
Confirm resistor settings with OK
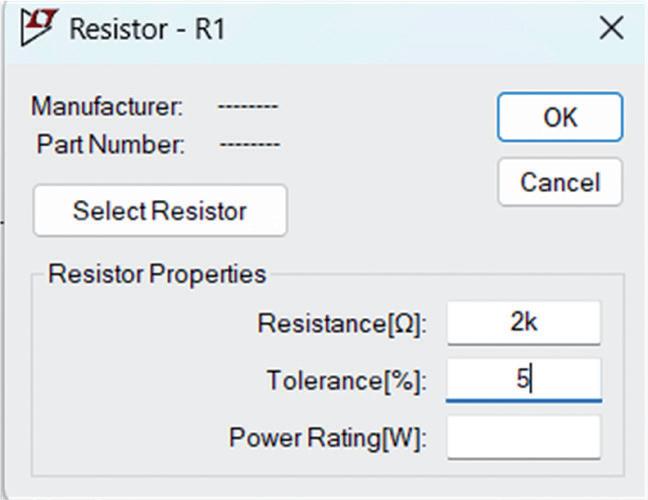point(559,117)
